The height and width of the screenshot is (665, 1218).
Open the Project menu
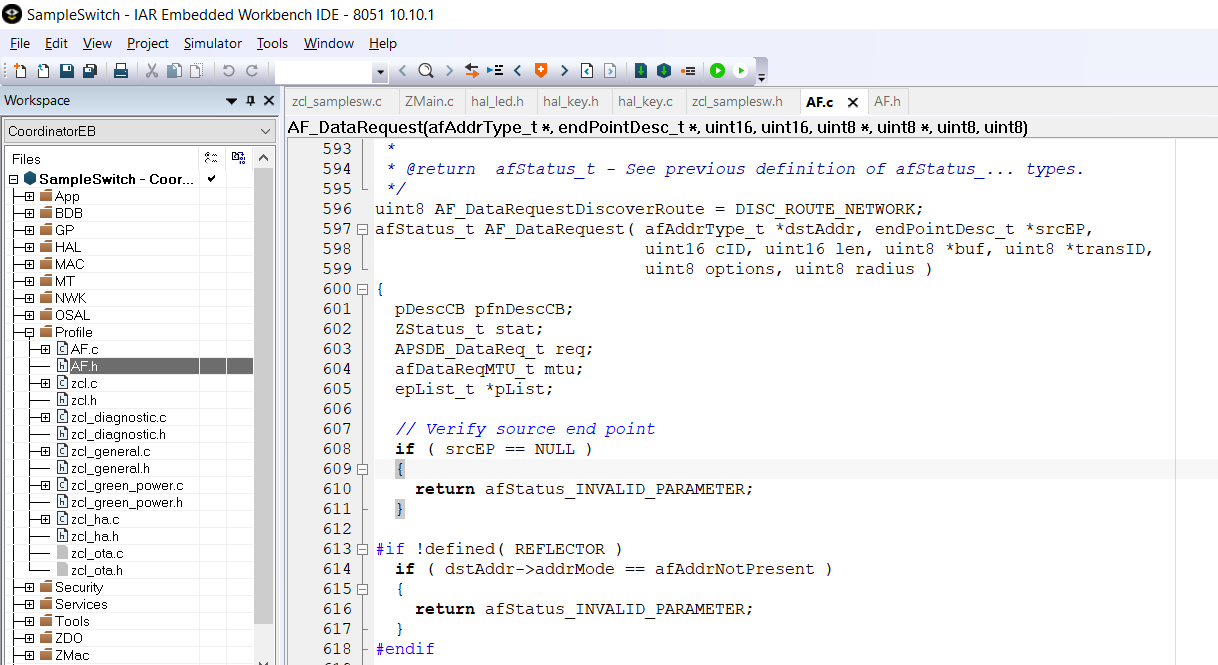[148, 43]
